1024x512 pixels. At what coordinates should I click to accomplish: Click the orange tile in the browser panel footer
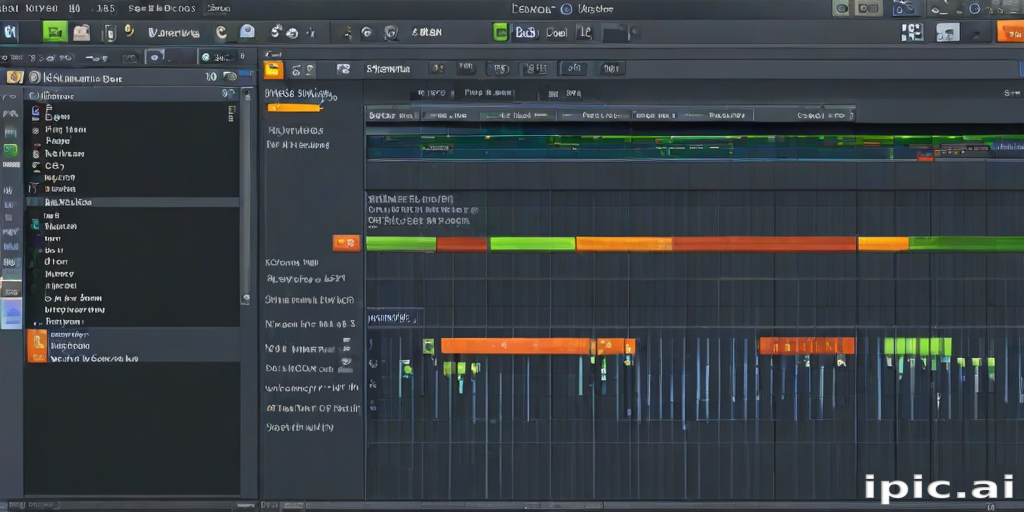tap(37, 345)
